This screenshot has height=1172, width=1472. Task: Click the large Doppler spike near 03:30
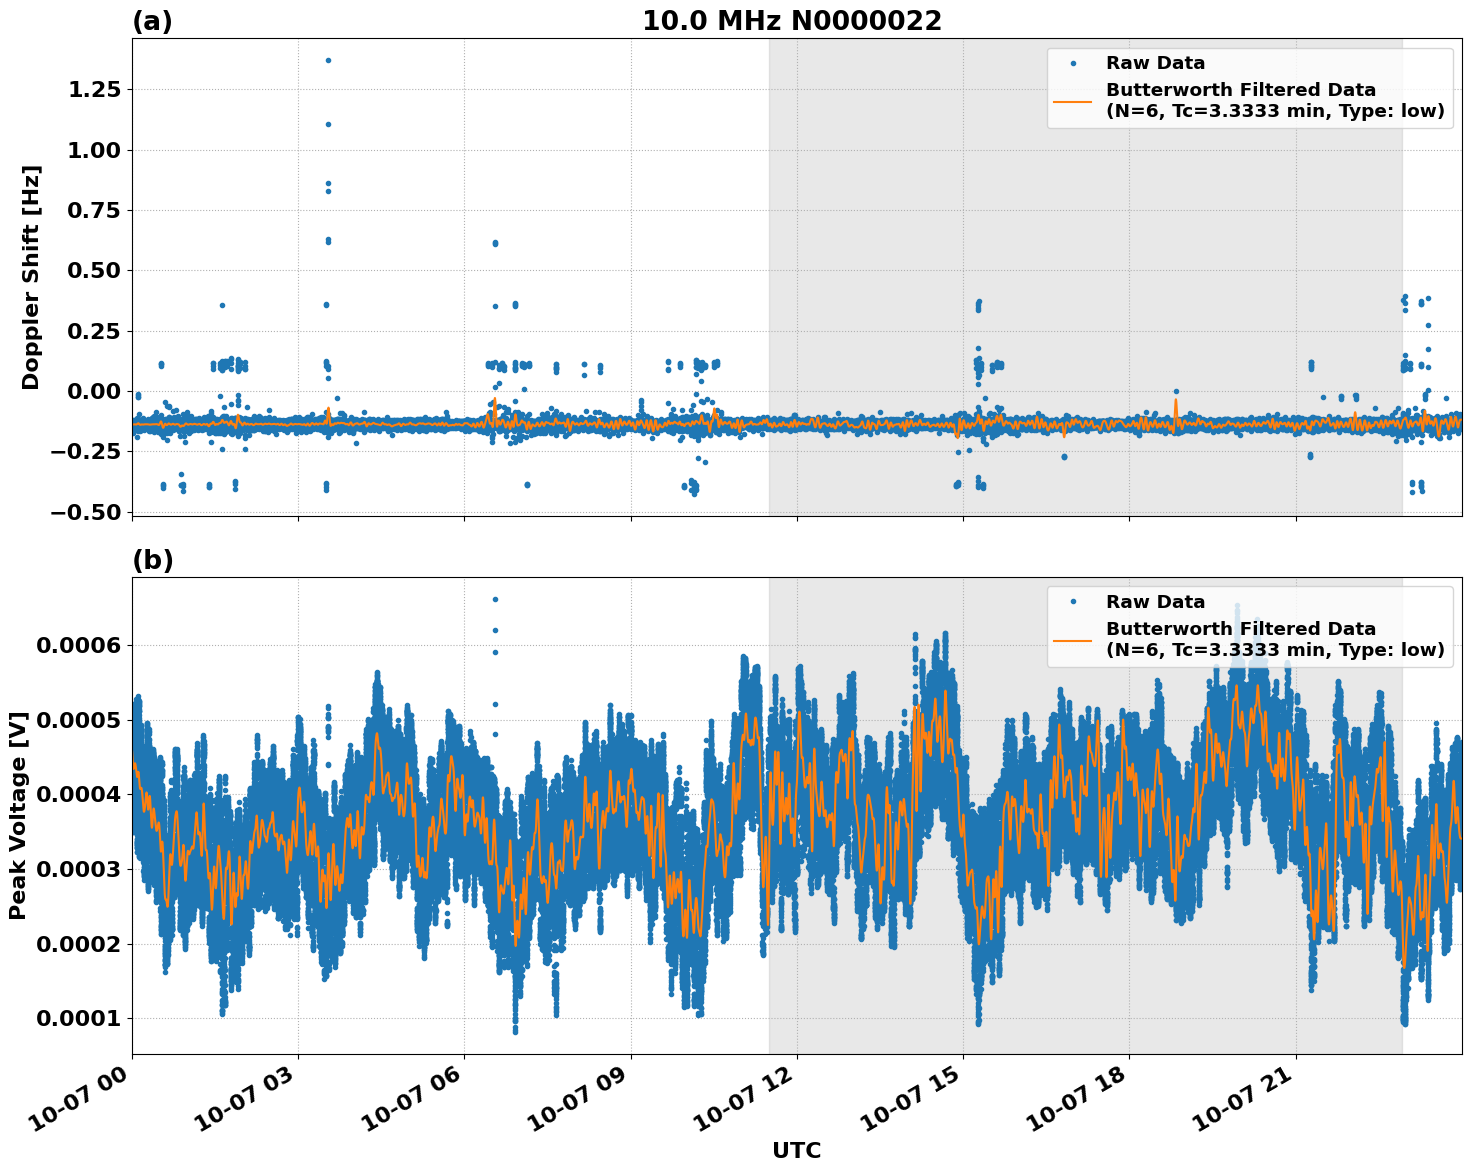327,60
